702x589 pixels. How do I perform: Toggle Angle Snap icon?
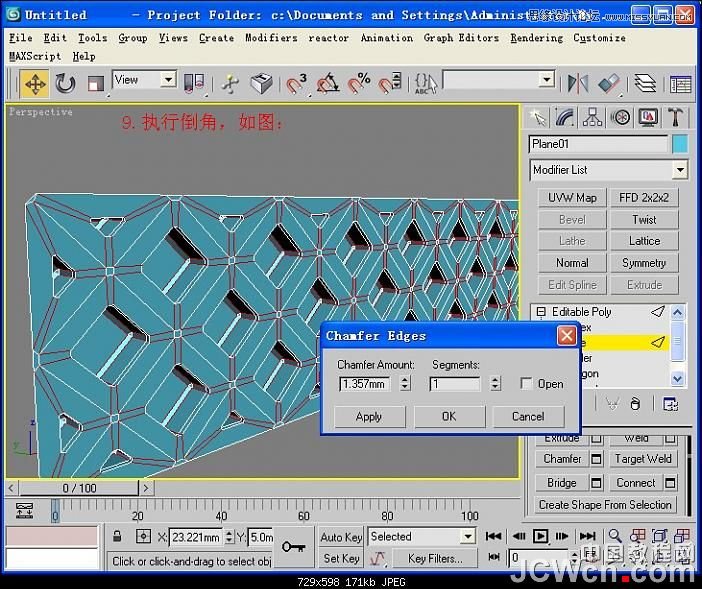coord(328,84)
